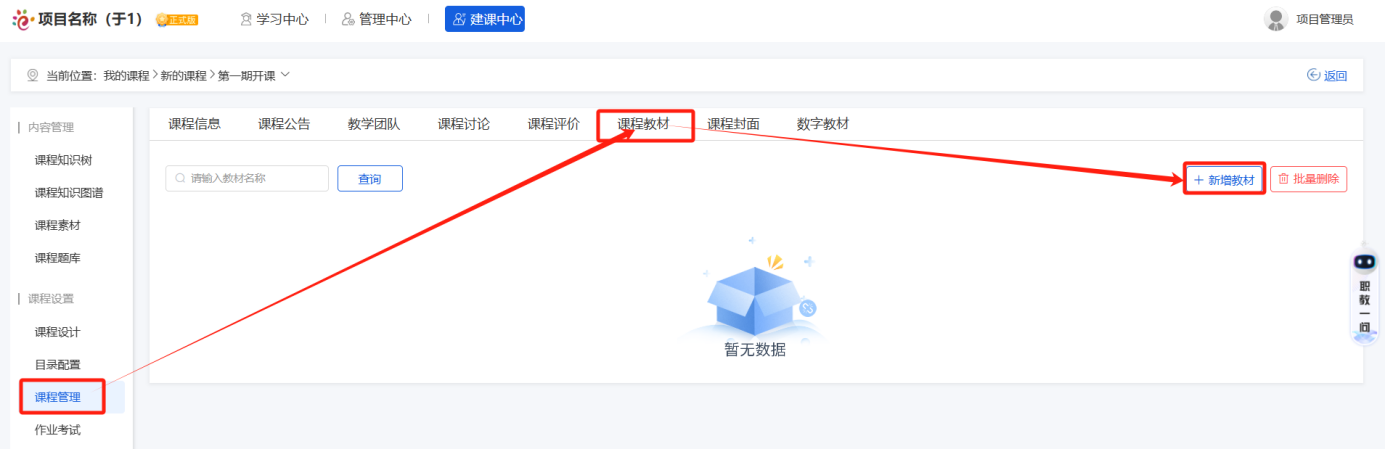Open 课程素材 in sidebar
The width and height of the screenshot is (1385, 449).
[57, 226]
